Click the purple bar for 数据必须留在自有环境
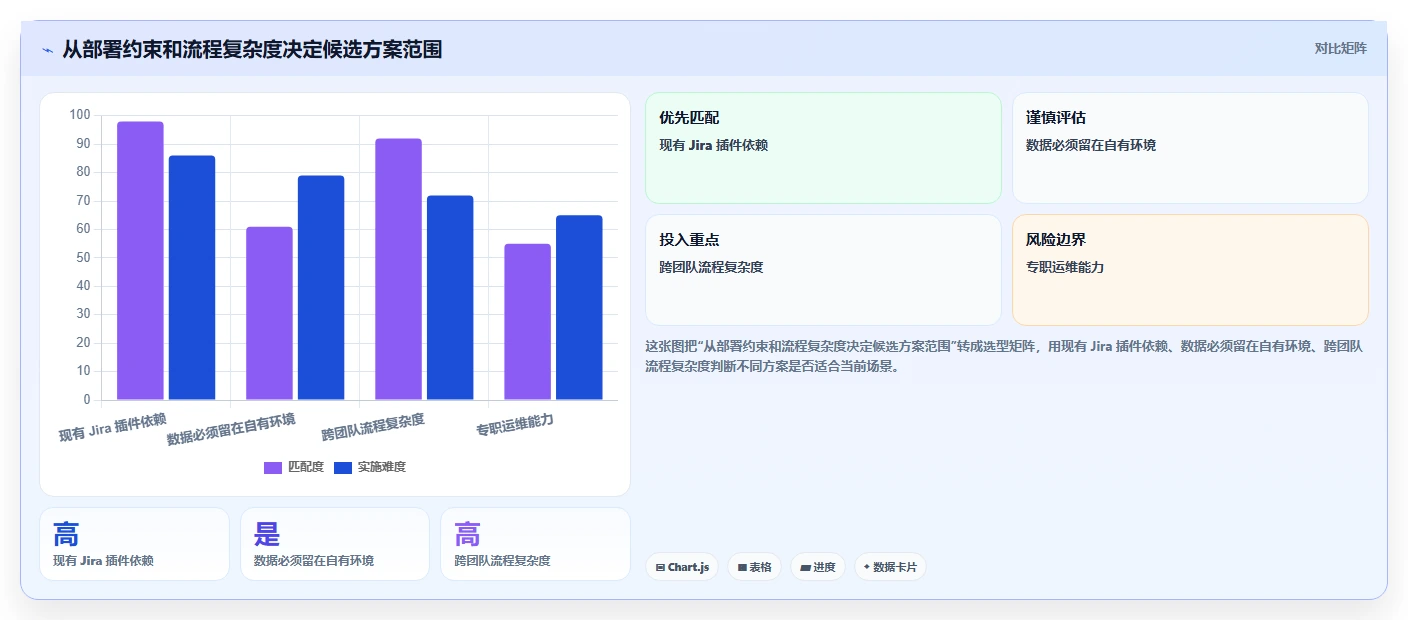Viewport: 1408px width, 620px height. 269,313
